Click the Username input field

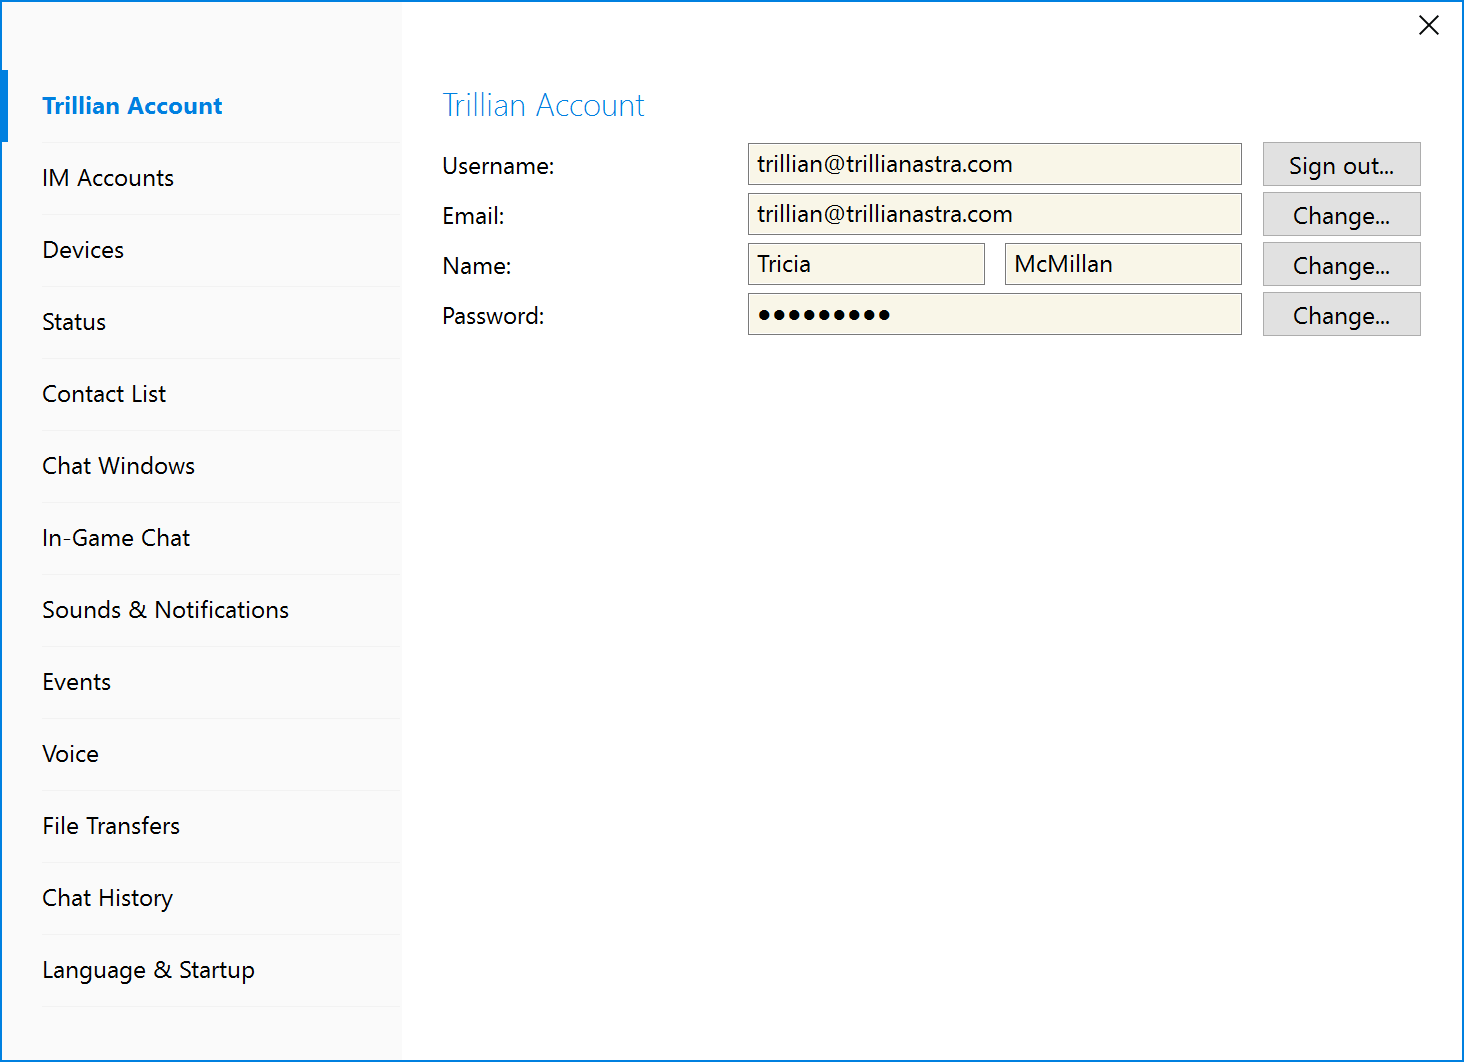coord(995,164)
